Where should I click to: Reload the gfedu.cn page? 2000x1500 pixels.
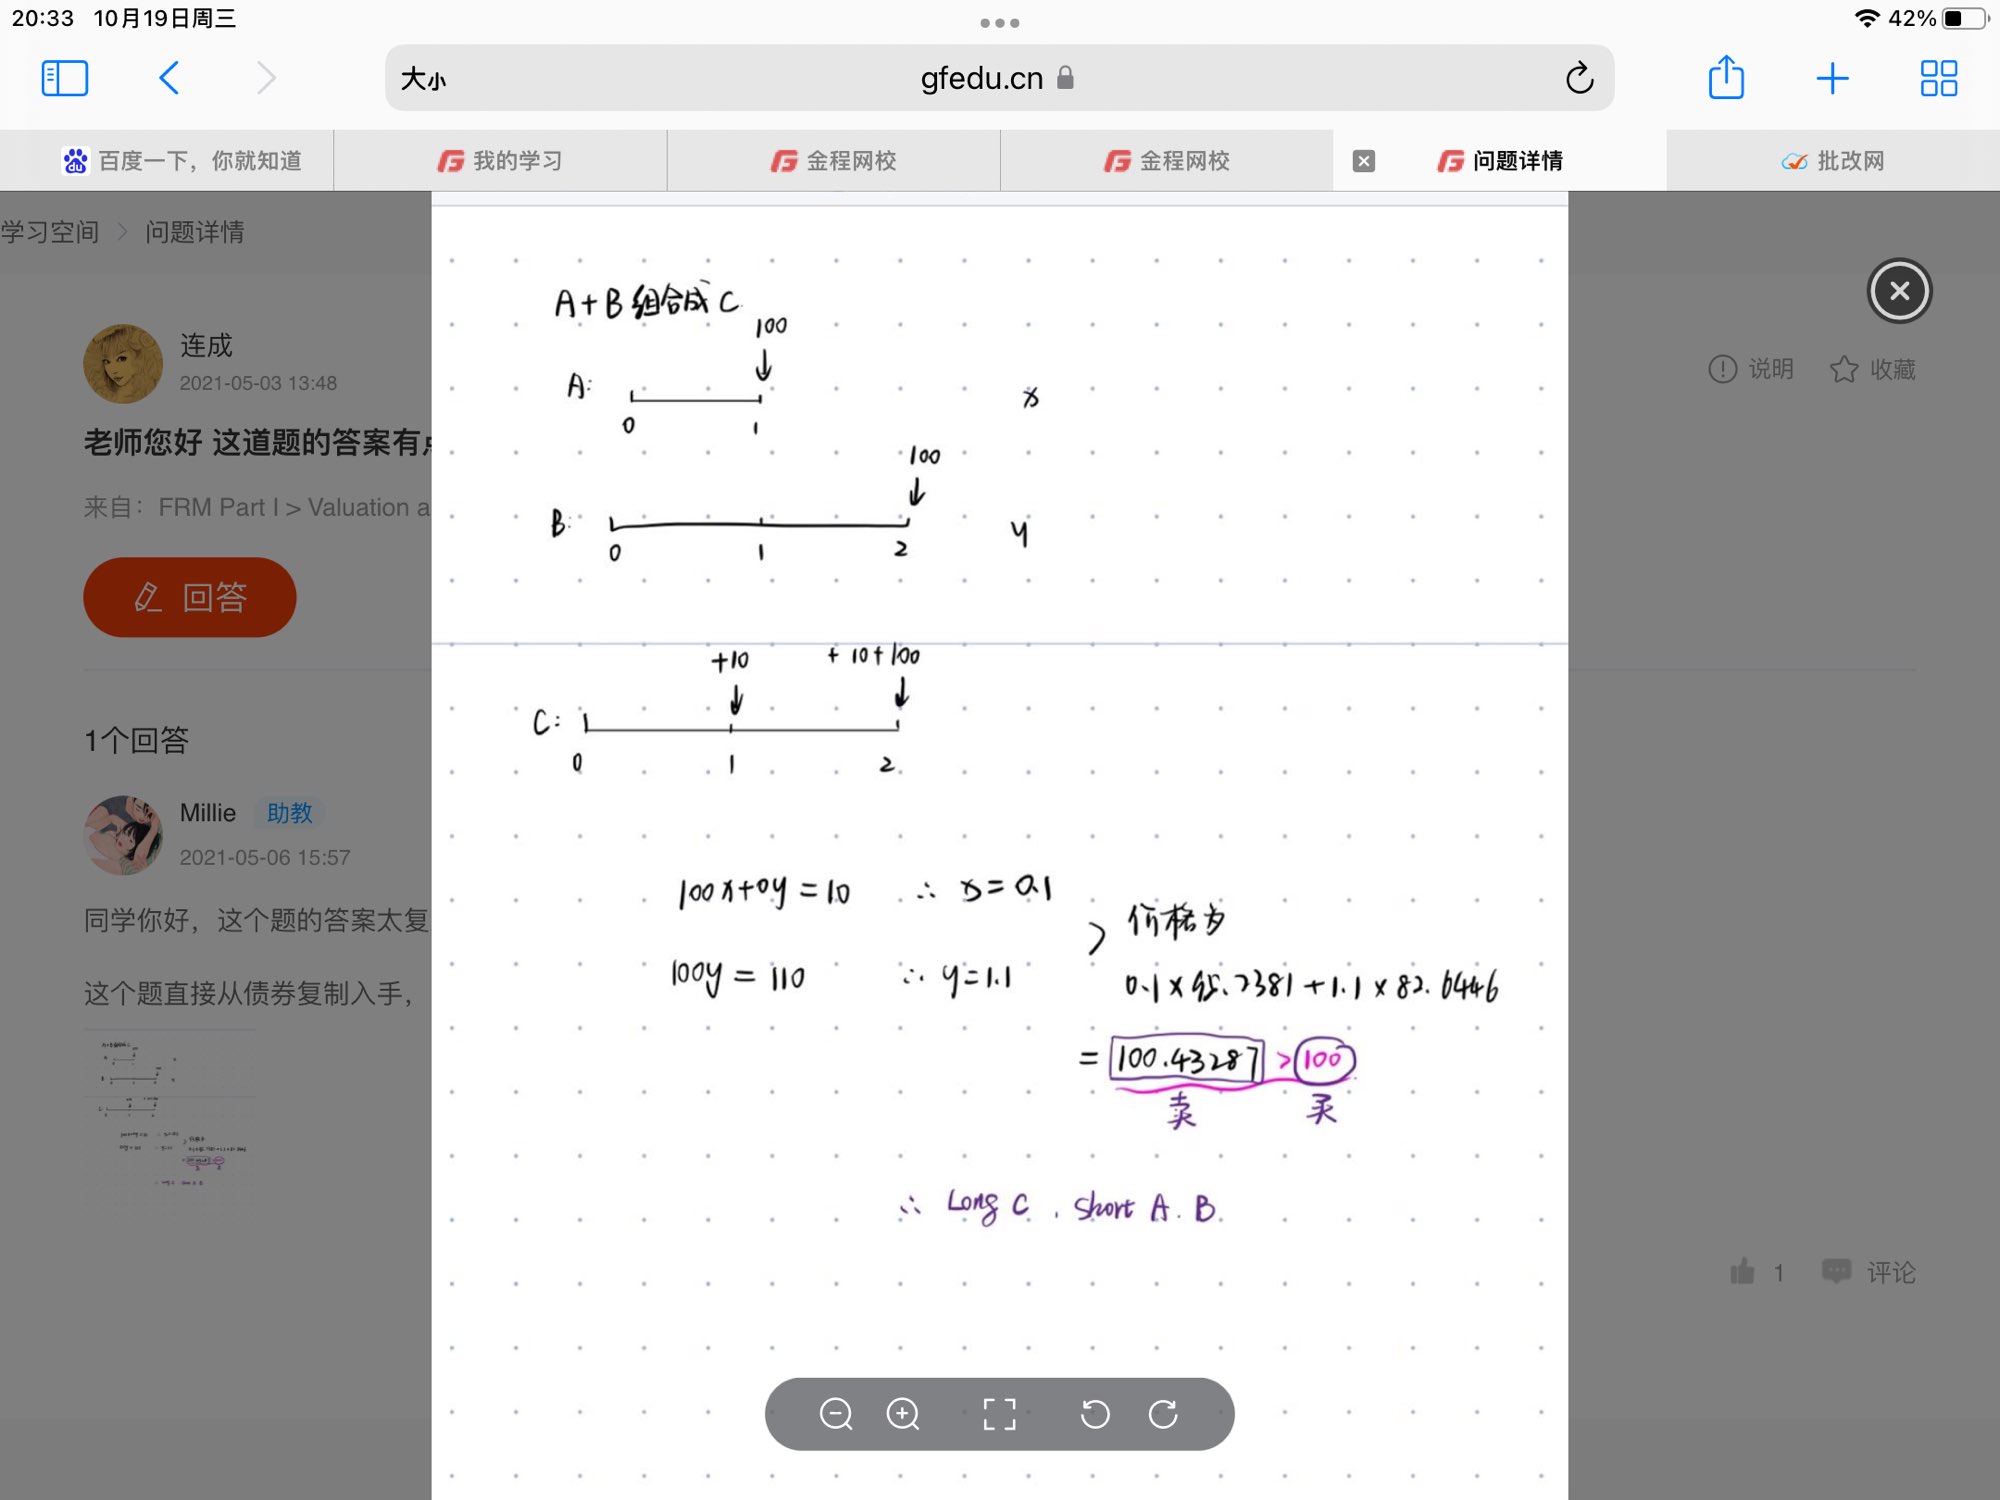1579,78
